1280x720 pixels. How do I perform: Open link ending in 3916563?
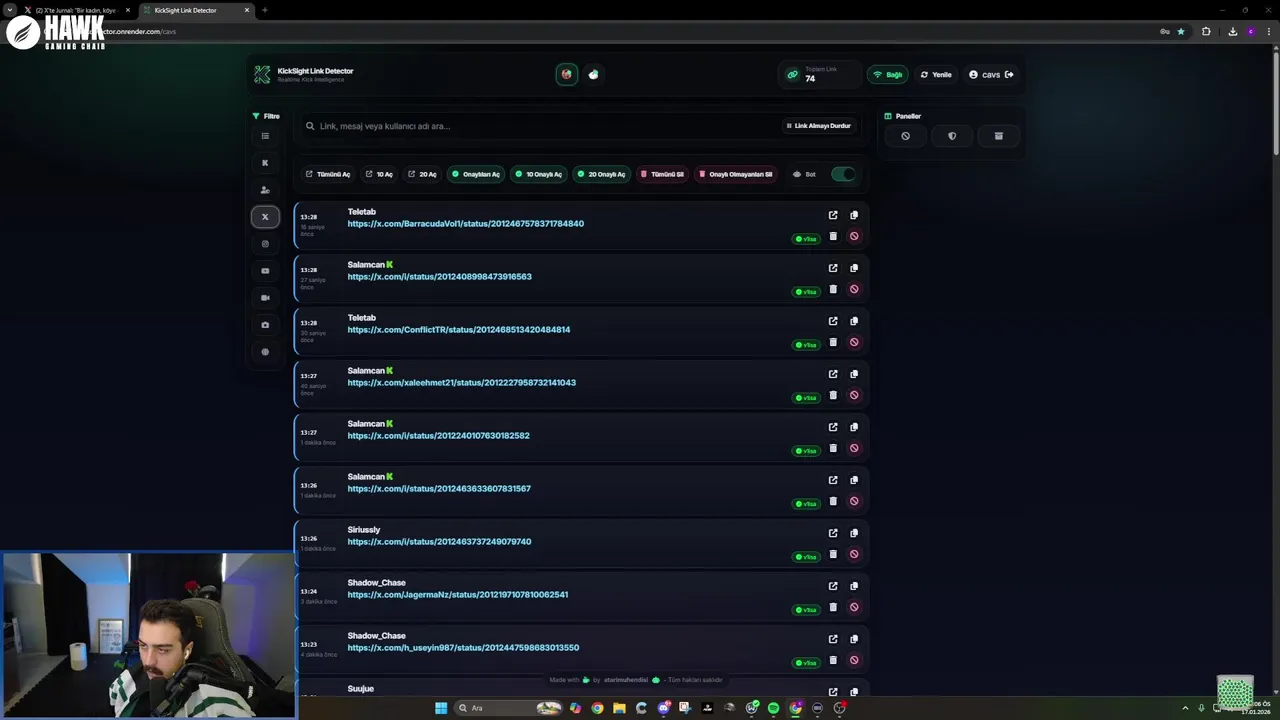pyautogui.click(x=440, y=277)
